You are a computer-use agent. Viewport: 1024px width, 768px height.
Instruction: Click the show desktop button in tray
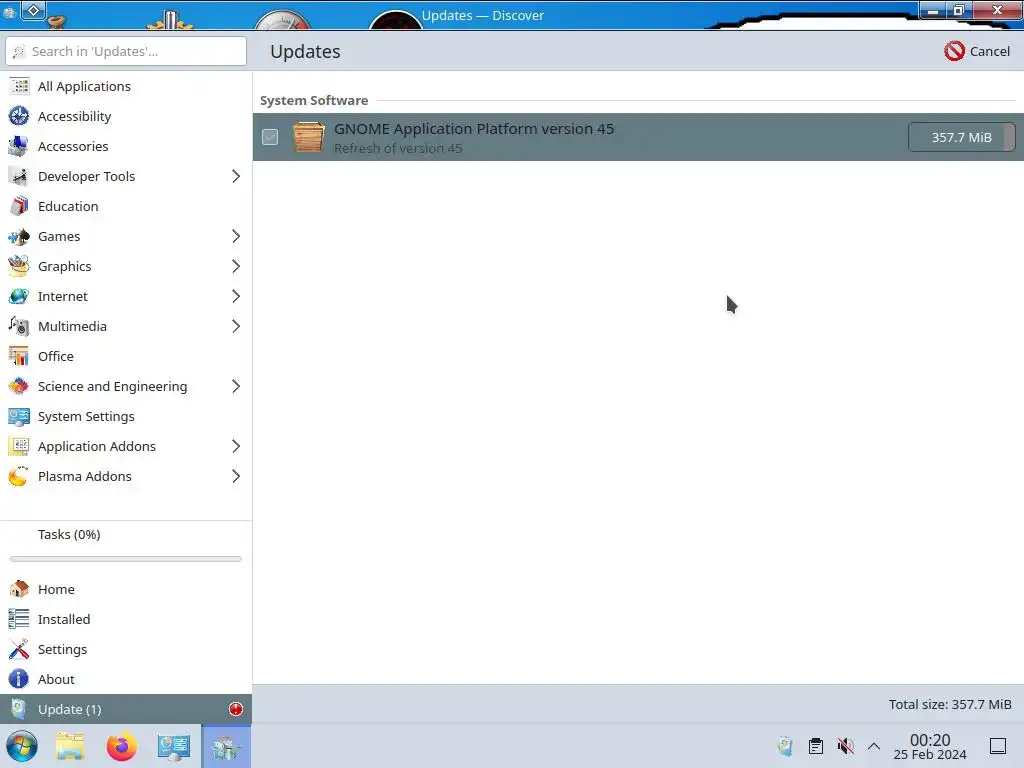coord(998,746)
